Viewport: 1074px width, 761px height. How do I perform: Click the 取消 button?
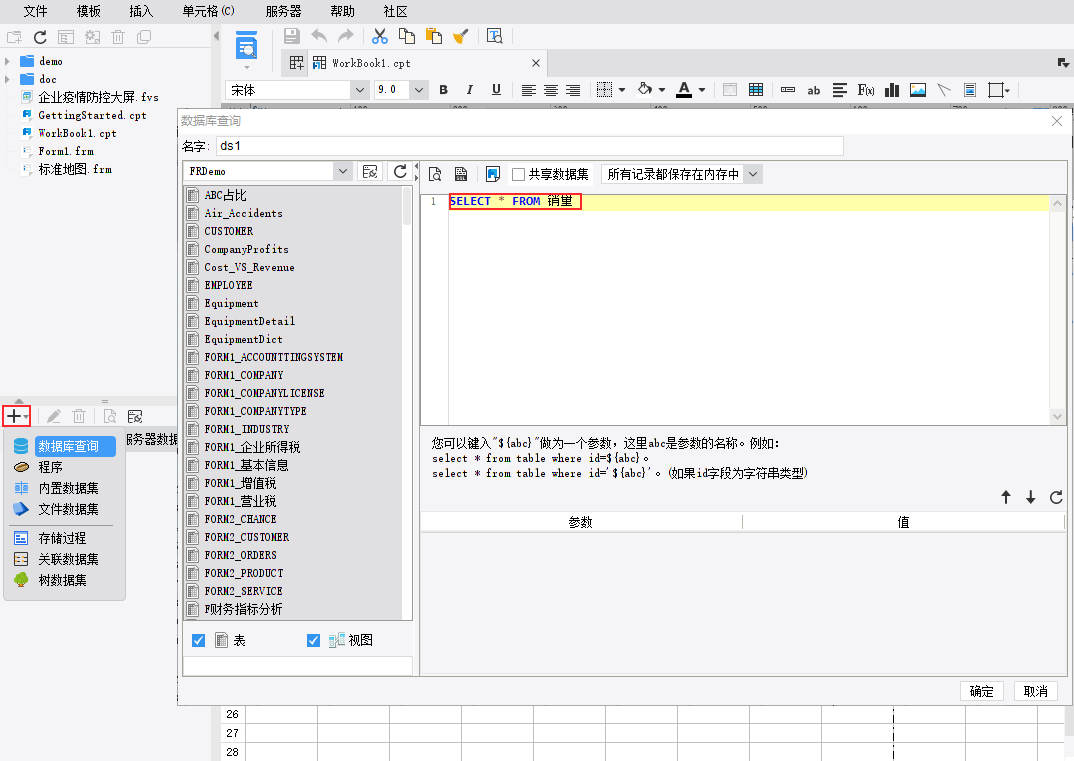coord(1035,691)
